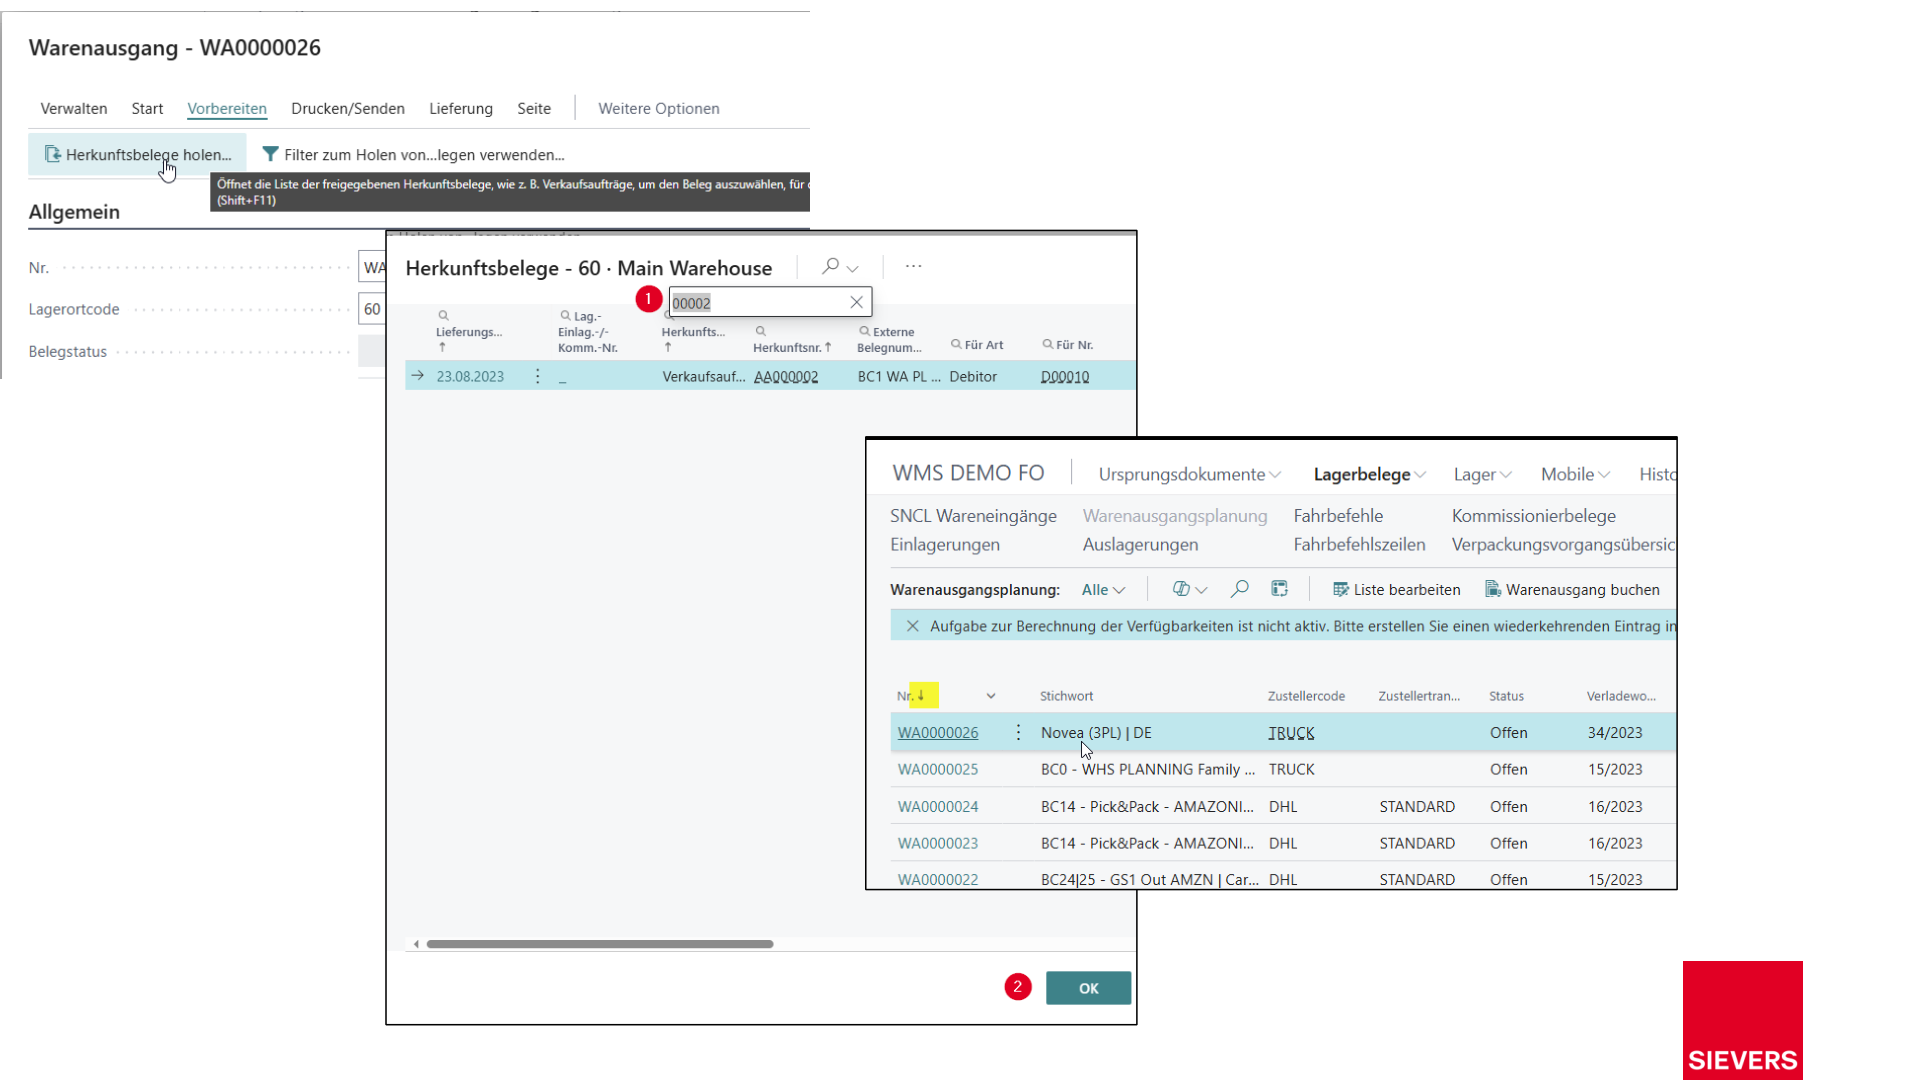Open the Drucken/Senden menu
The width and height of the screenshot is (1920, 1080).
[x=348, y=109]
